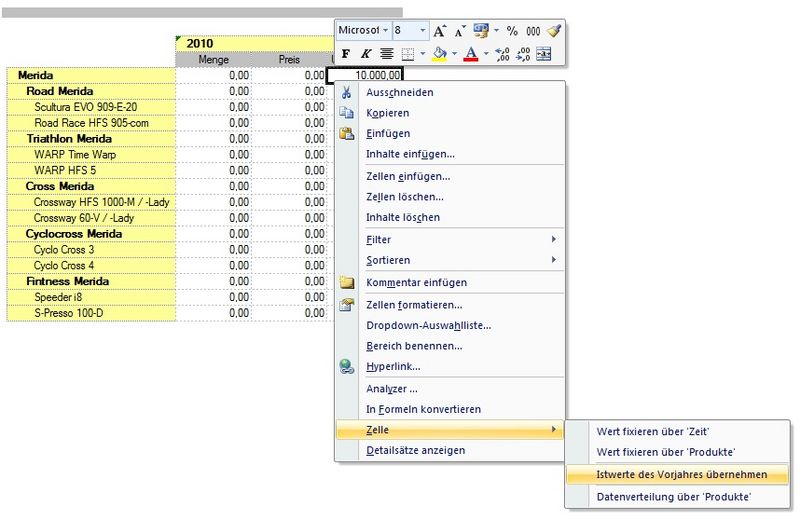
Task: Select the Cyclocross Merida row
Action: pyautogui.click(x=91, y=233)
